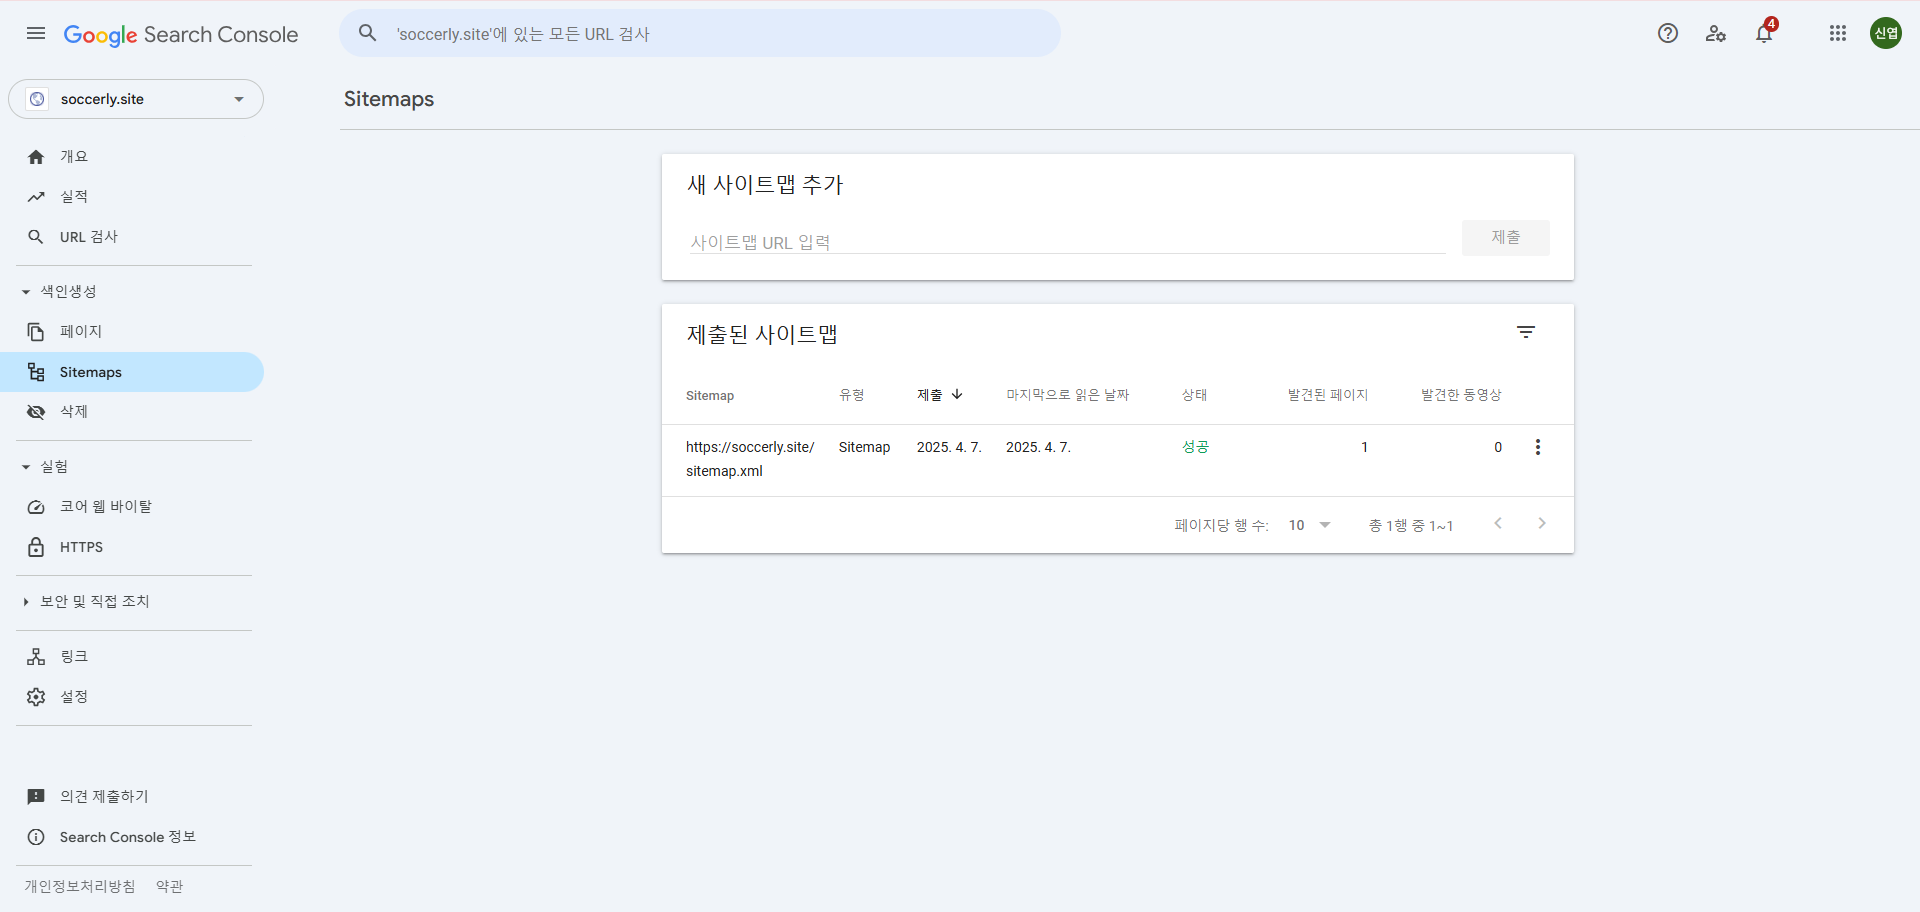1920x912 pixels.
Task: Open Search Console 정보
Action: pyautogui.click(x=132, y=837)
